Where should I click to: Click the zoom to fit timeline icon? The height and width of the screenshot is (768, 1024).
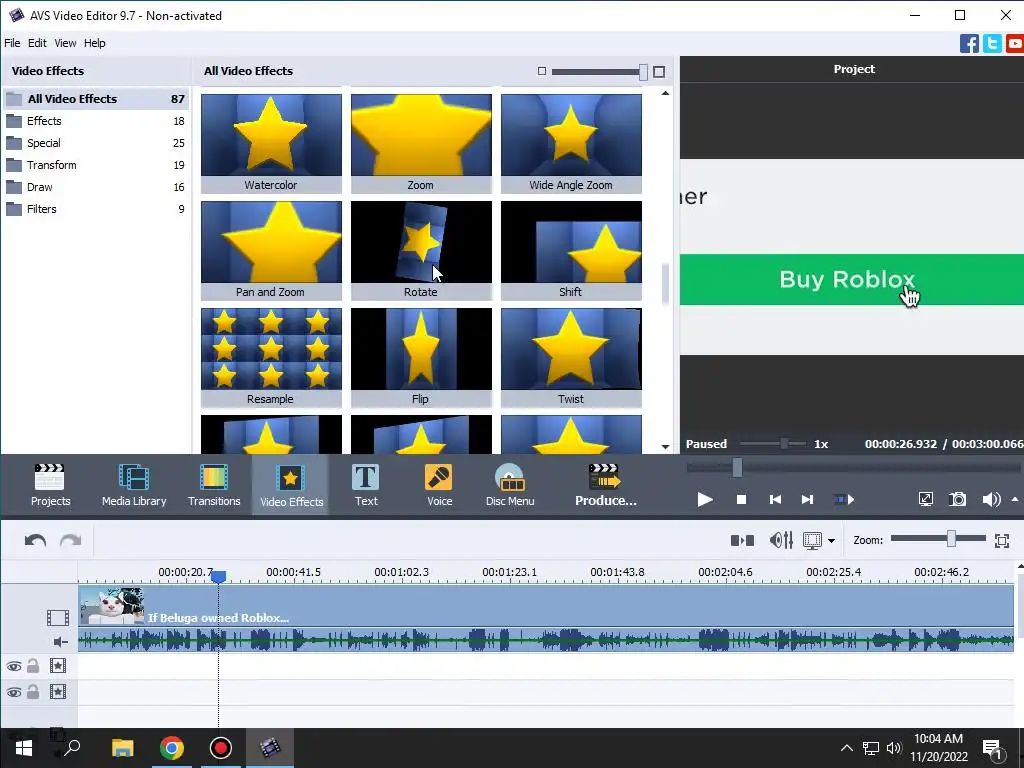[x=1002, y=541]
